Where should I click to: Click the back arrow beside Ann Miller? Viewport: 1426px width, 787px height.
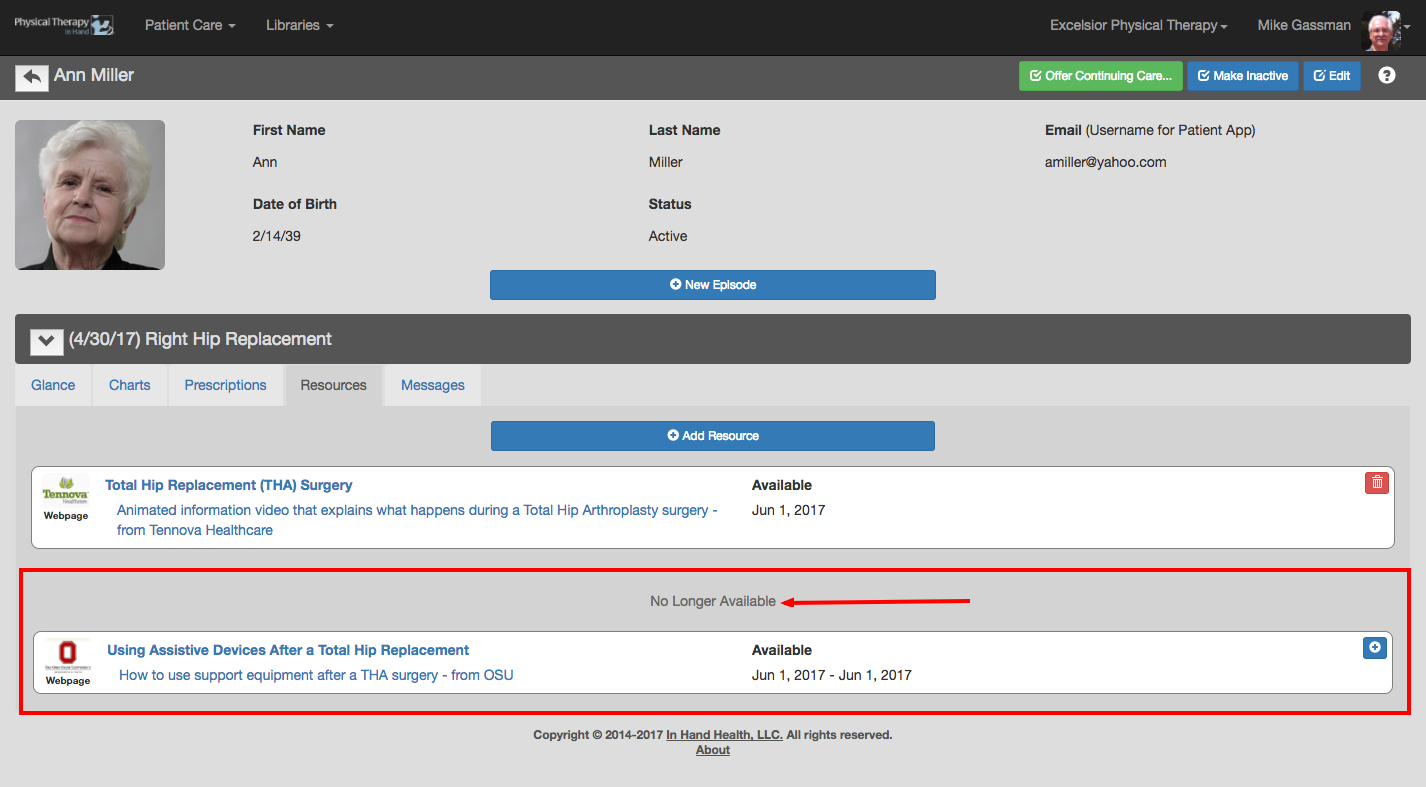(32, 77)
